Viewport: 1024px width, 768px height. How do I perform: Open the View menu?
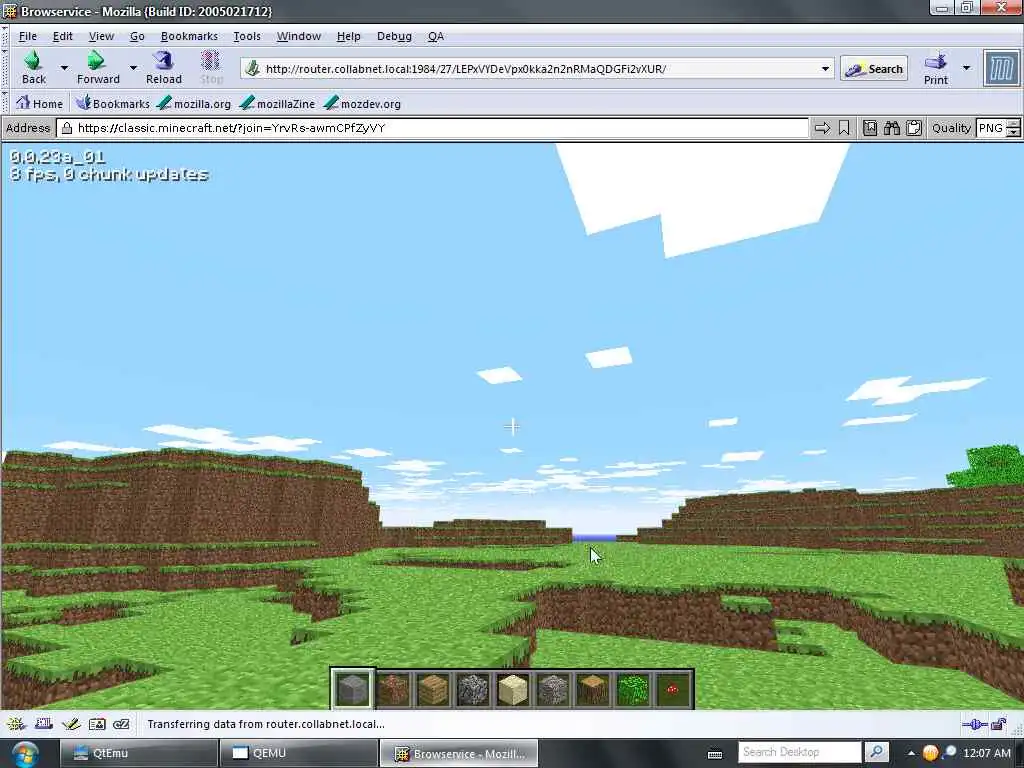[101, 37]
